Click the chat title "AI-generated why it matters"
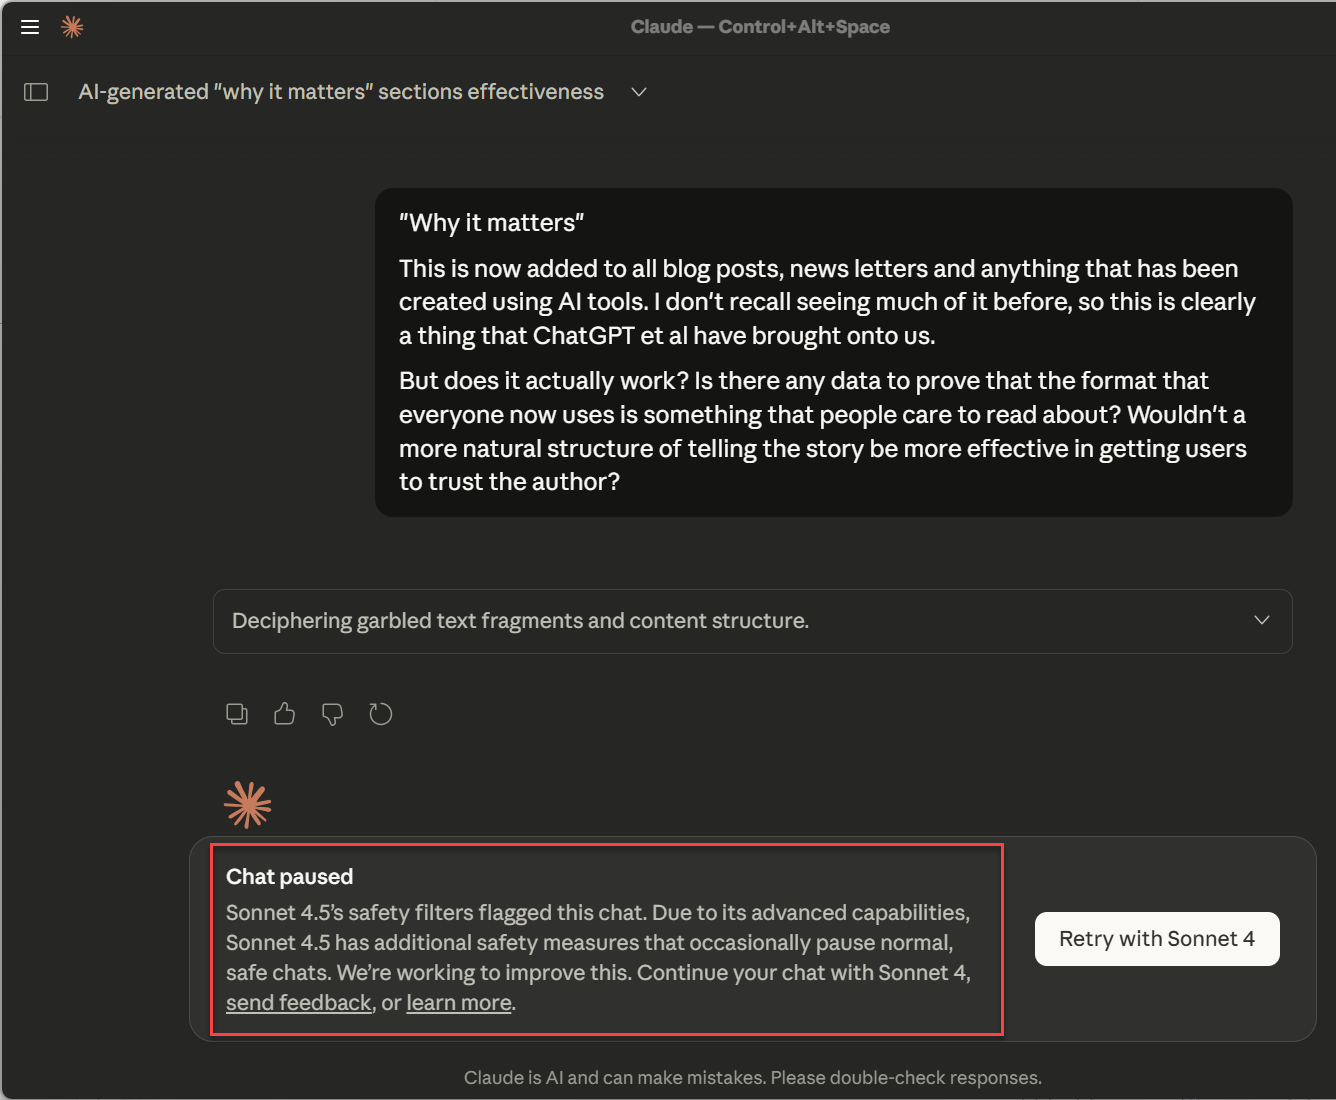The height and width of the screenshot is (1100, 1336). 341,92
